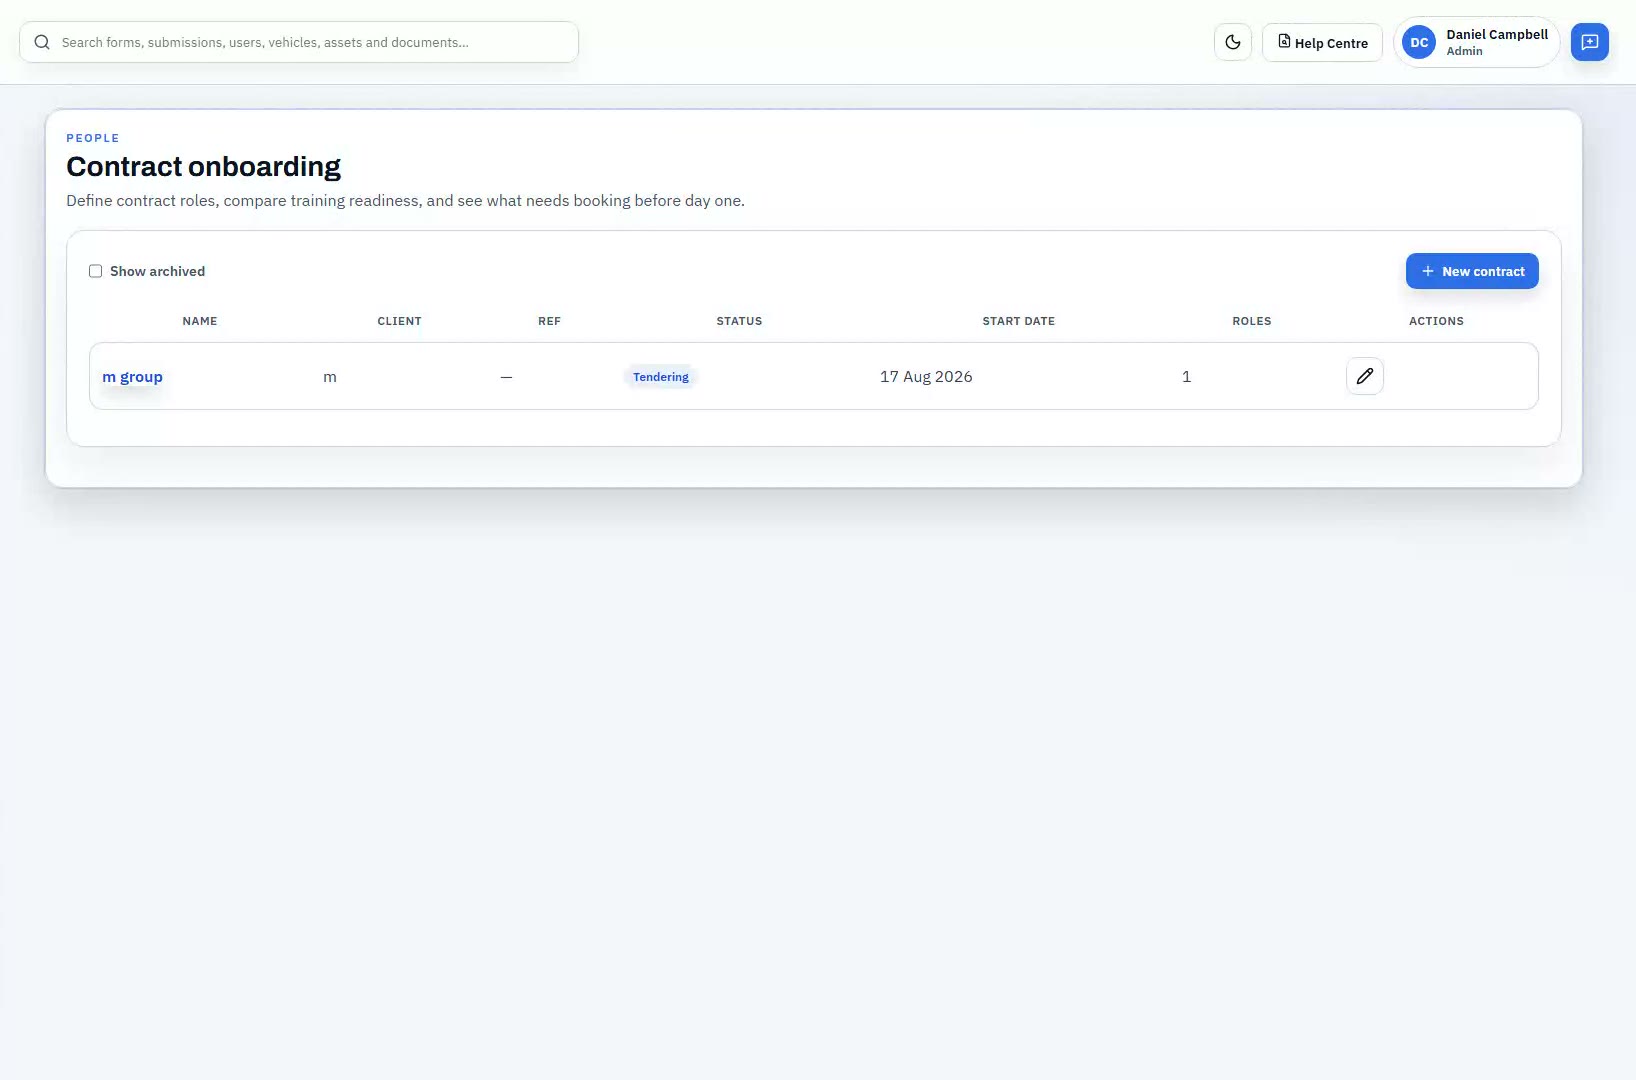Enable the Show archived checkbox

[x=96, y=271]
